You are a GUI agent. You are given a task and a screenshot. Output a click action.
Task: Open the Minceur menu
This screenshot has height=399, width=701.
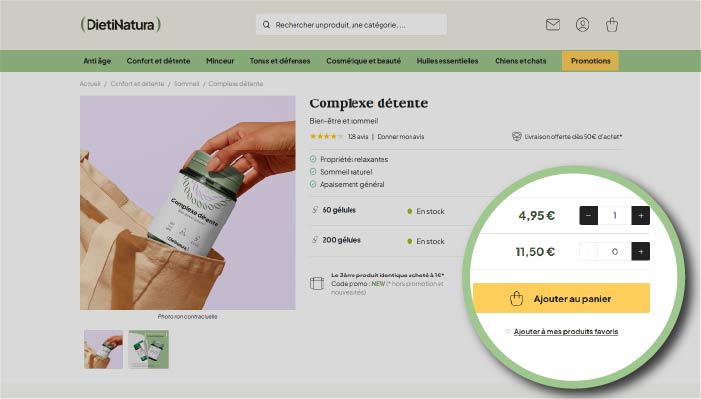pyautogui.click(x=220, y=61)
